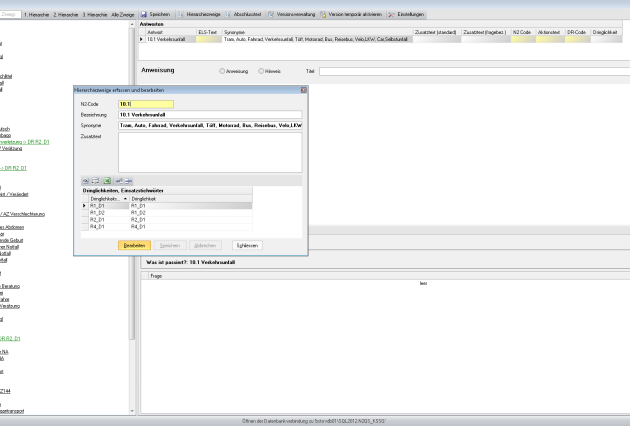Switch to 1. Hierarchie tab
Screen dimensions: 630x426
[37, 14]
